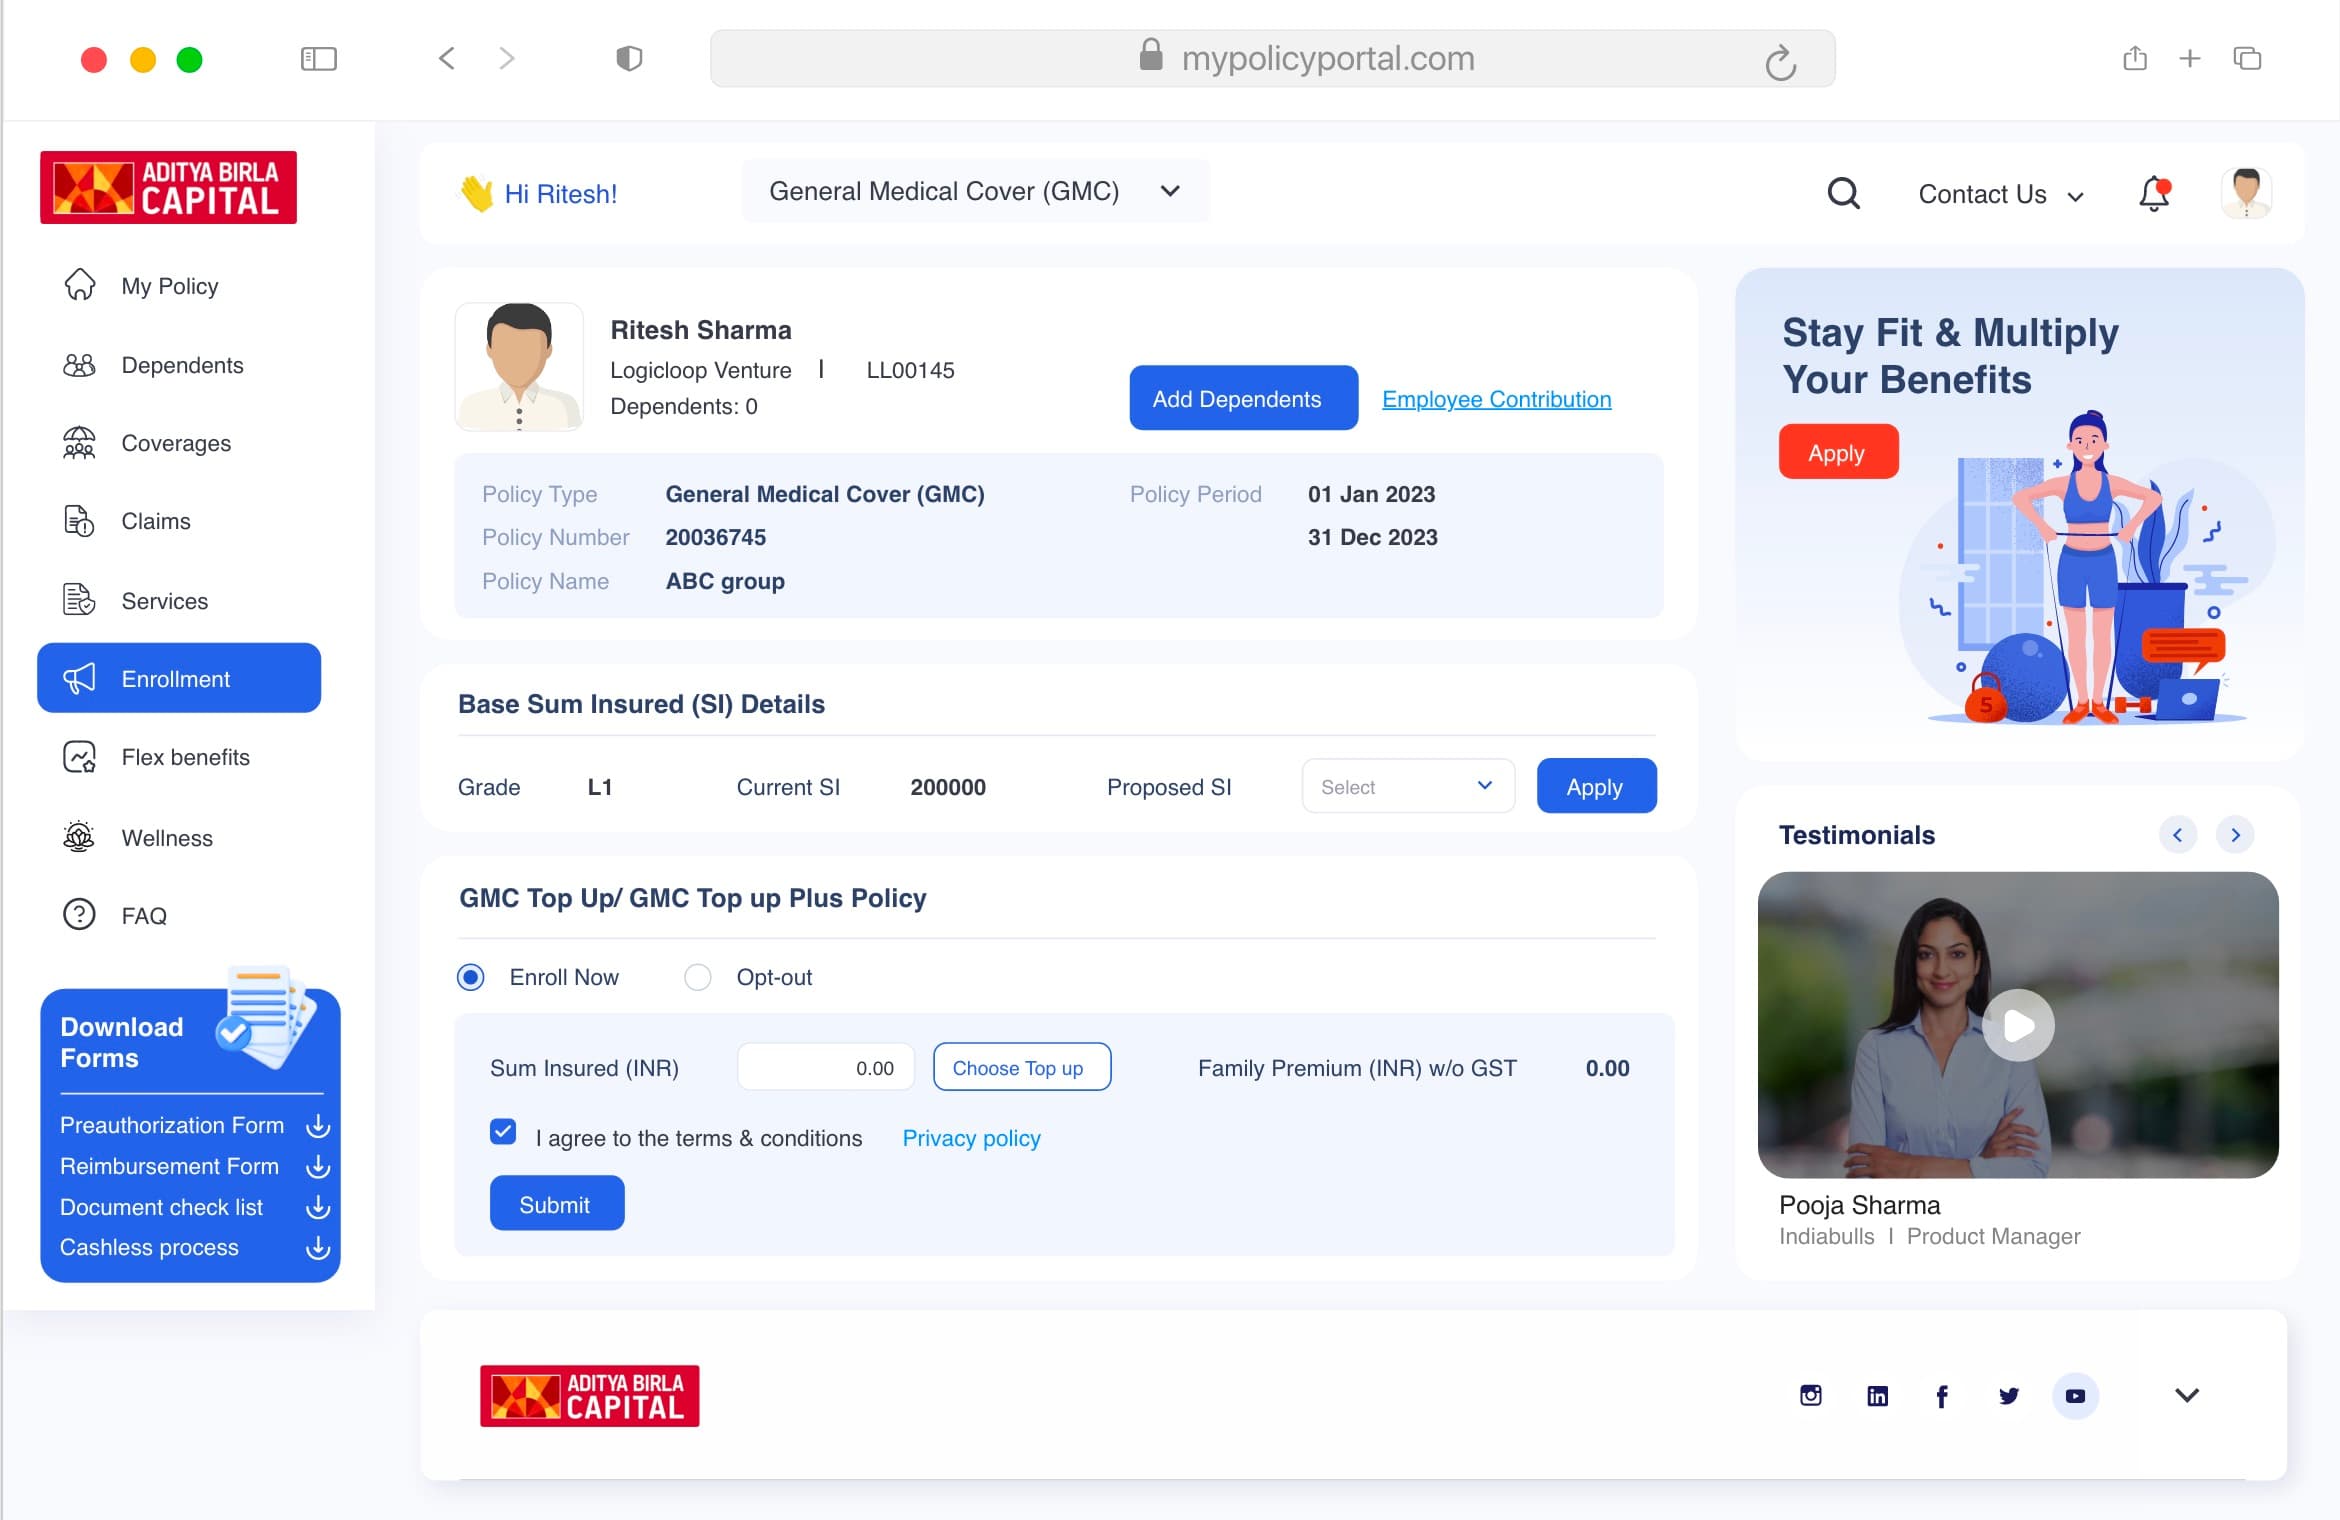This screenshot has width=2340, height=1520.
Task: Open LinkedIn from footer
Action: (x=1877, y=1396)
